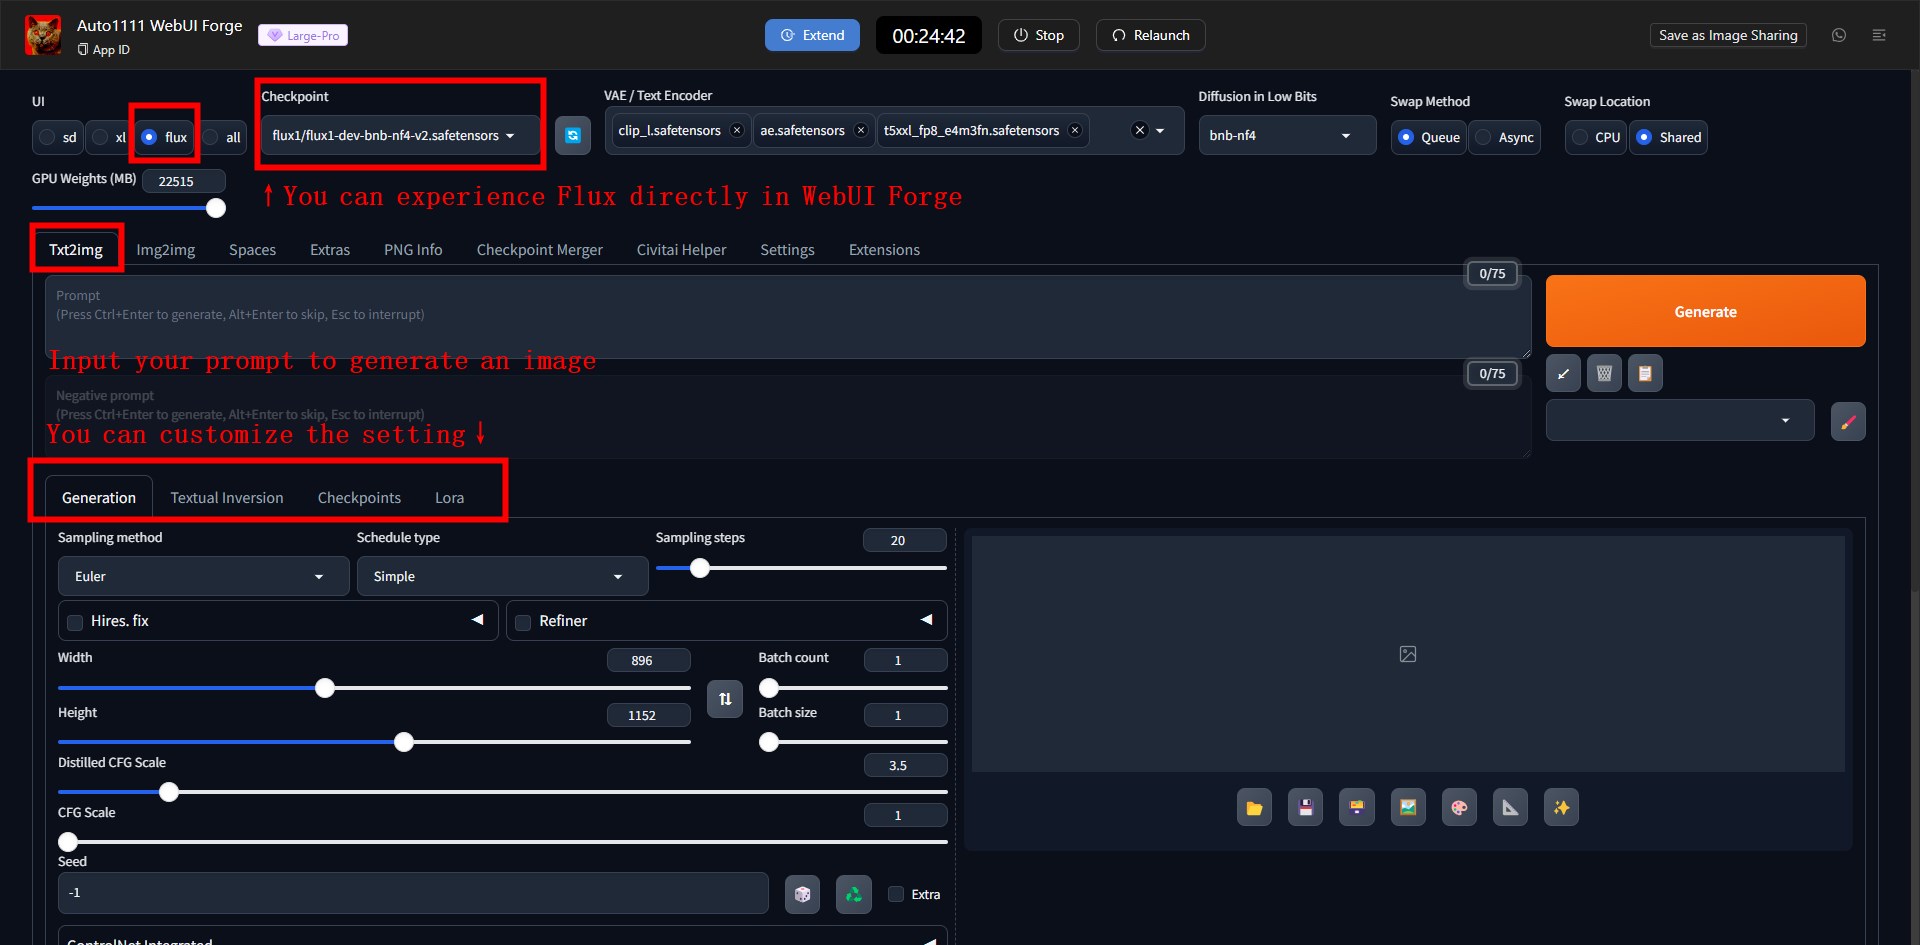This screenshot has width=1920, height=945.
Task: Select the all UI radio option
Action: click(x=222, y=137)
